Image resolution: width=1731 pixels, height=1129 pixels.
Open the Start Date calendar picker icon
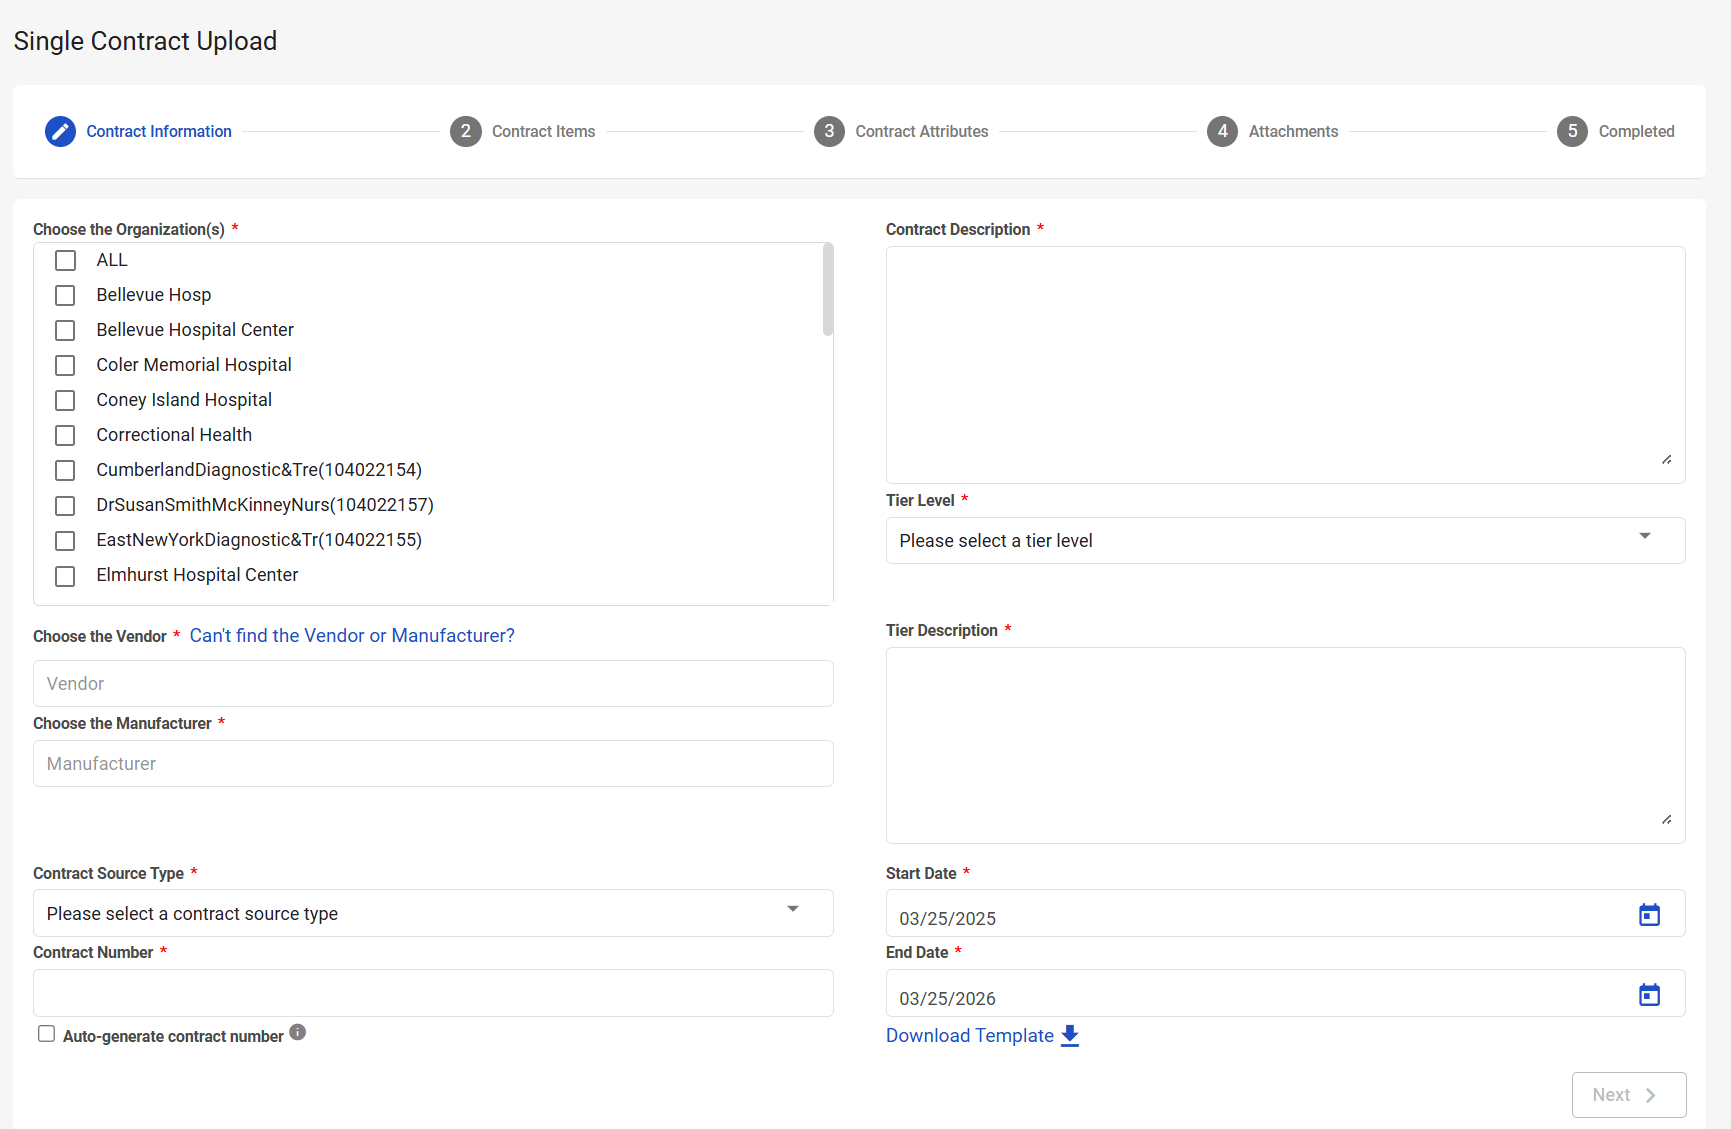[1649, 915]
